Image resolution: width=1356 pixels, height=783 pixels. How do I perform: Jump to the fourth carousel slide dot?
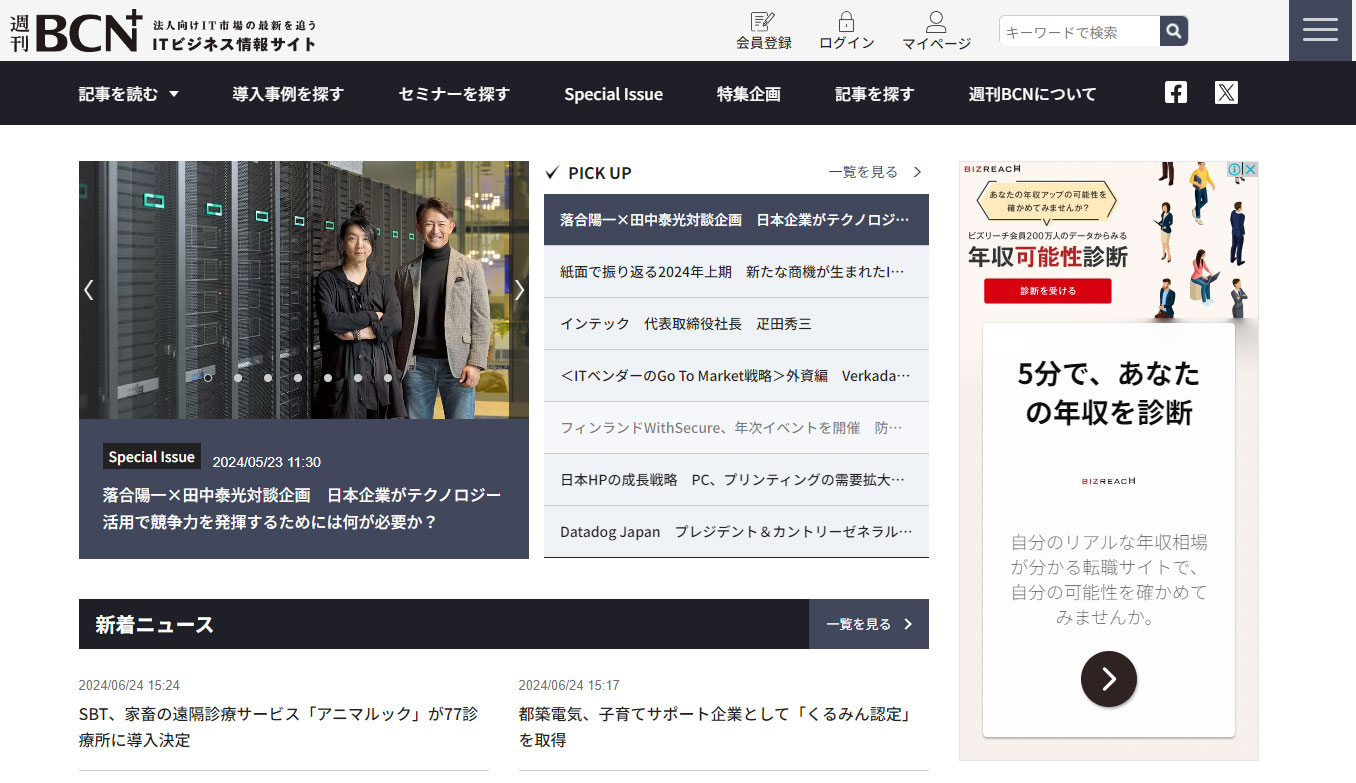(x=298, y=378)
